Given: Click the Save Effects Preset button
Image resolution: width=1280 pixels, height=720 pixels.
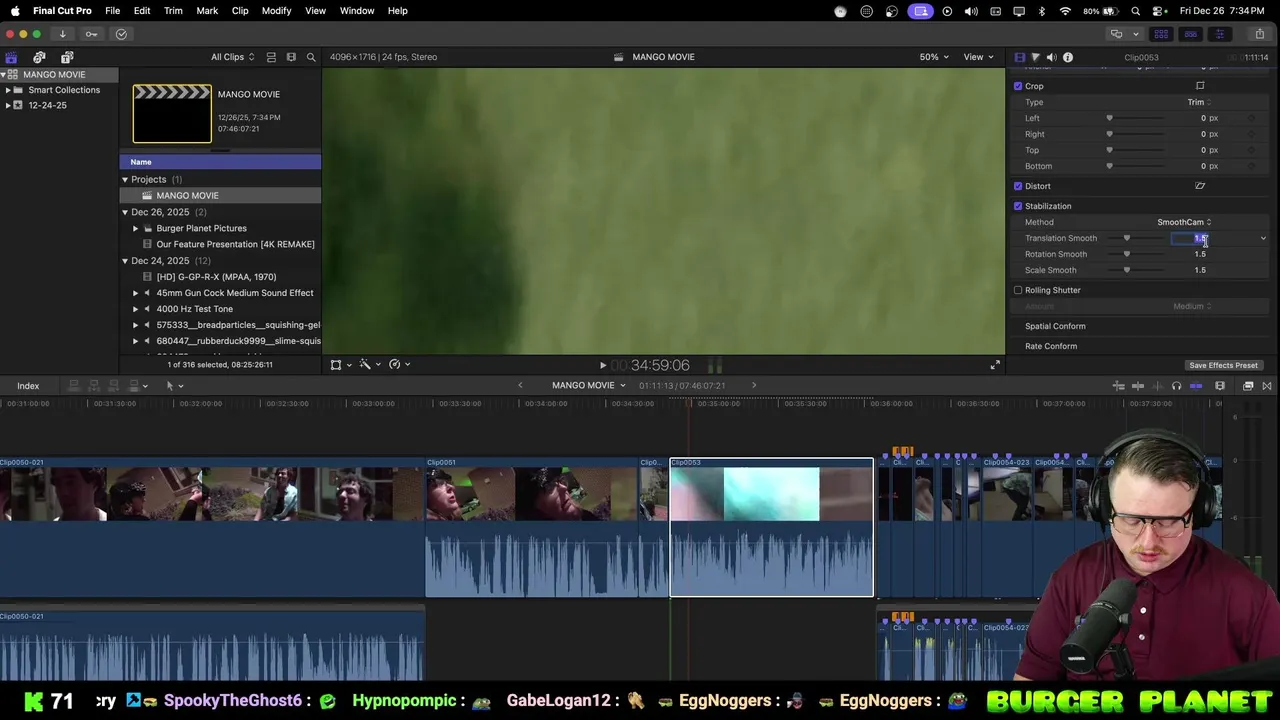Looking at the screenshot, I should (1223, 365).
